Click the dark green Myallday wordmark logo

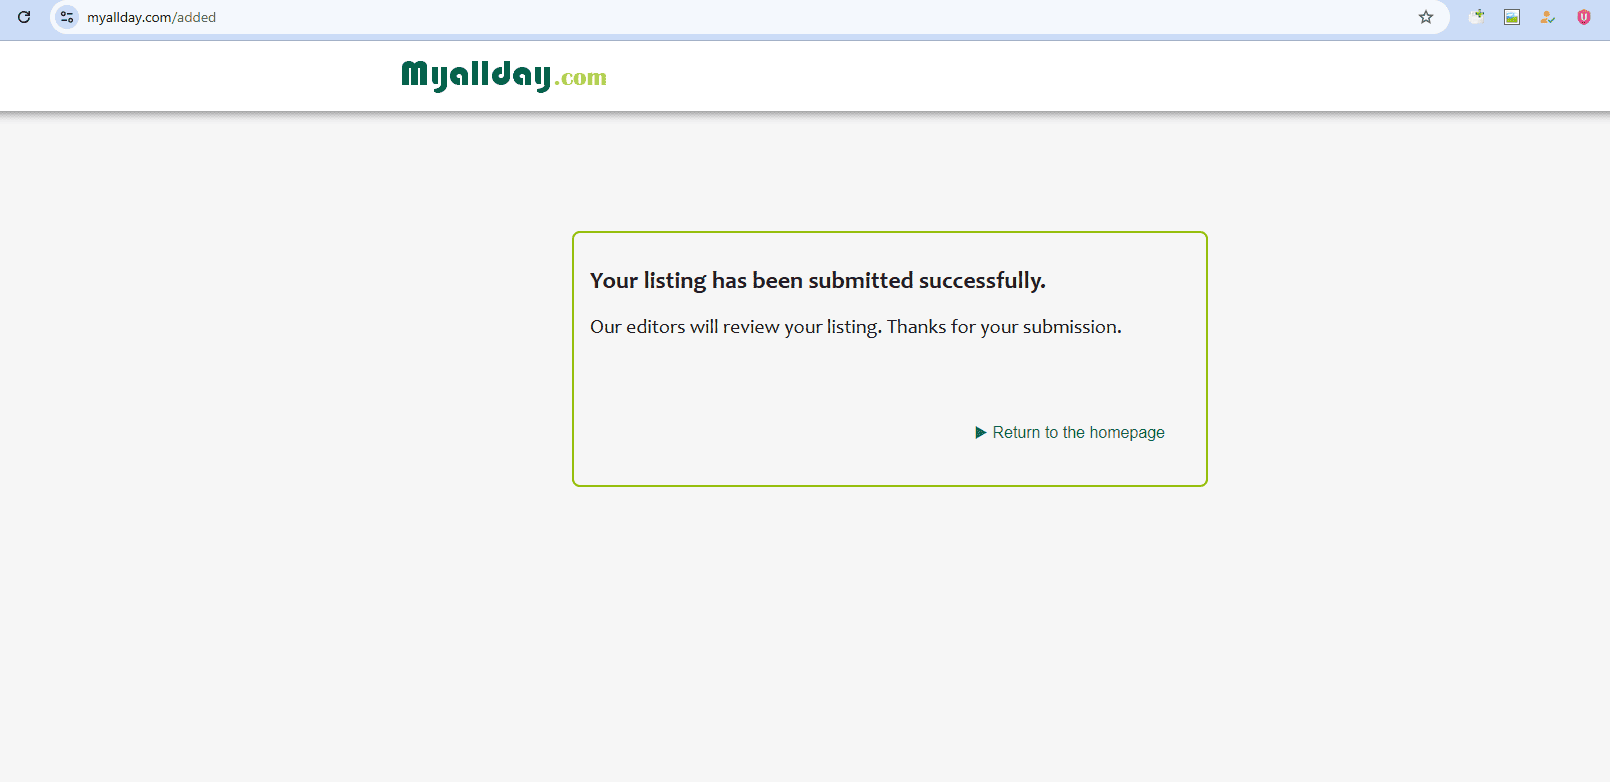(x=476, y=75)
